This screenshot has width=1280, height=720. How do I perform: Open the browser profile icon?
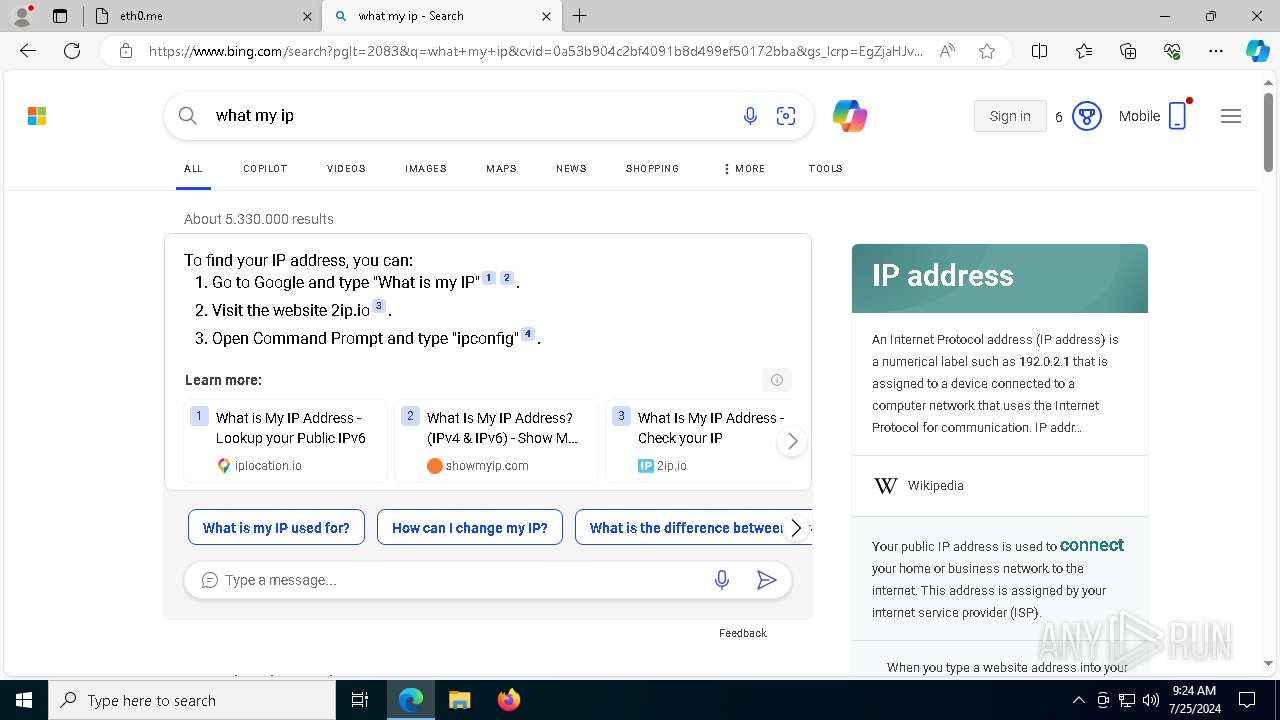pos(22,15)
